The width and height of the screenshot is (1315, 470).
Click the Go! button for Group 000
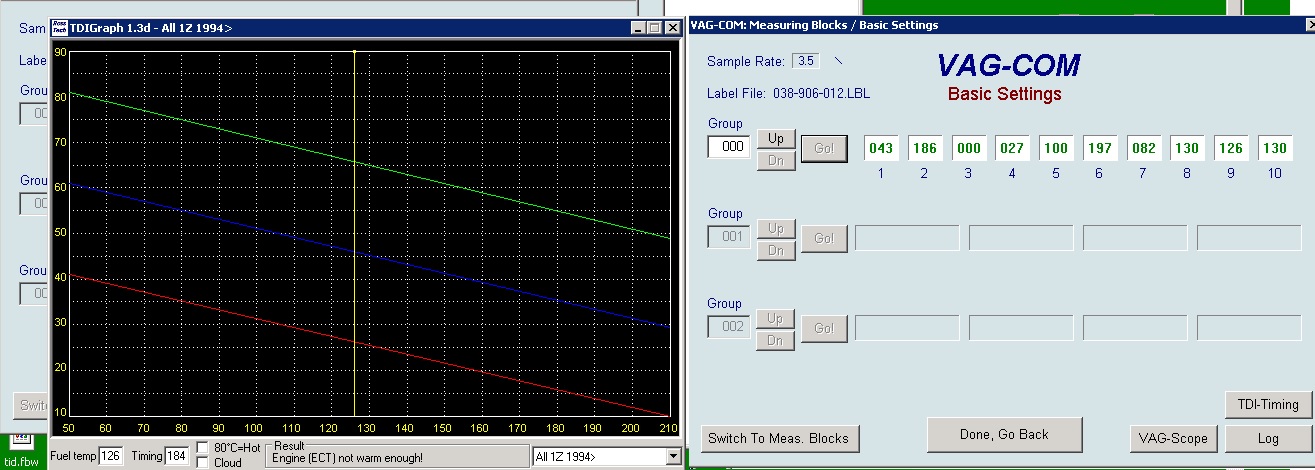[x=824, y=148]
